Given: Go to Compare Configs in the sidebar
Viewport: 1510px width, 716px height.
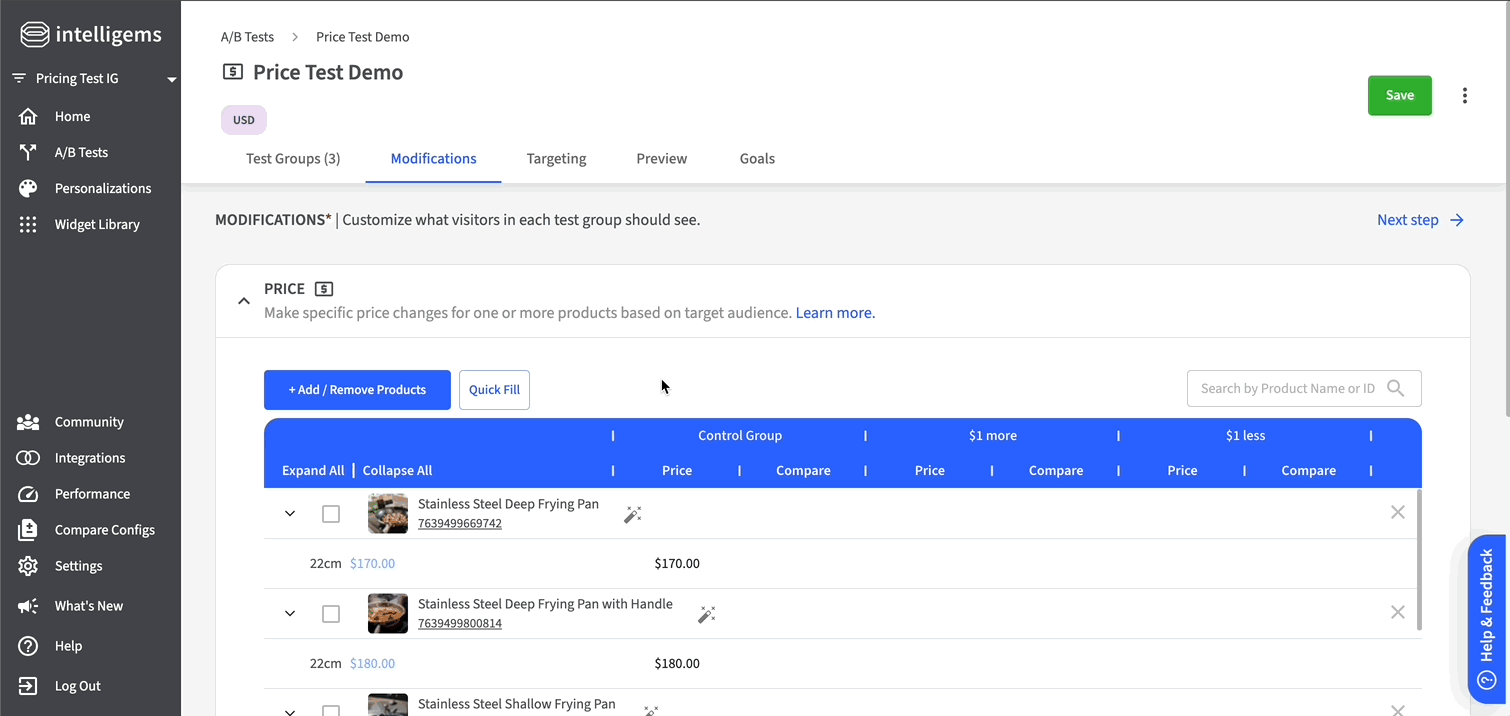Looking at the screenshot, I should tap(104, 530).
